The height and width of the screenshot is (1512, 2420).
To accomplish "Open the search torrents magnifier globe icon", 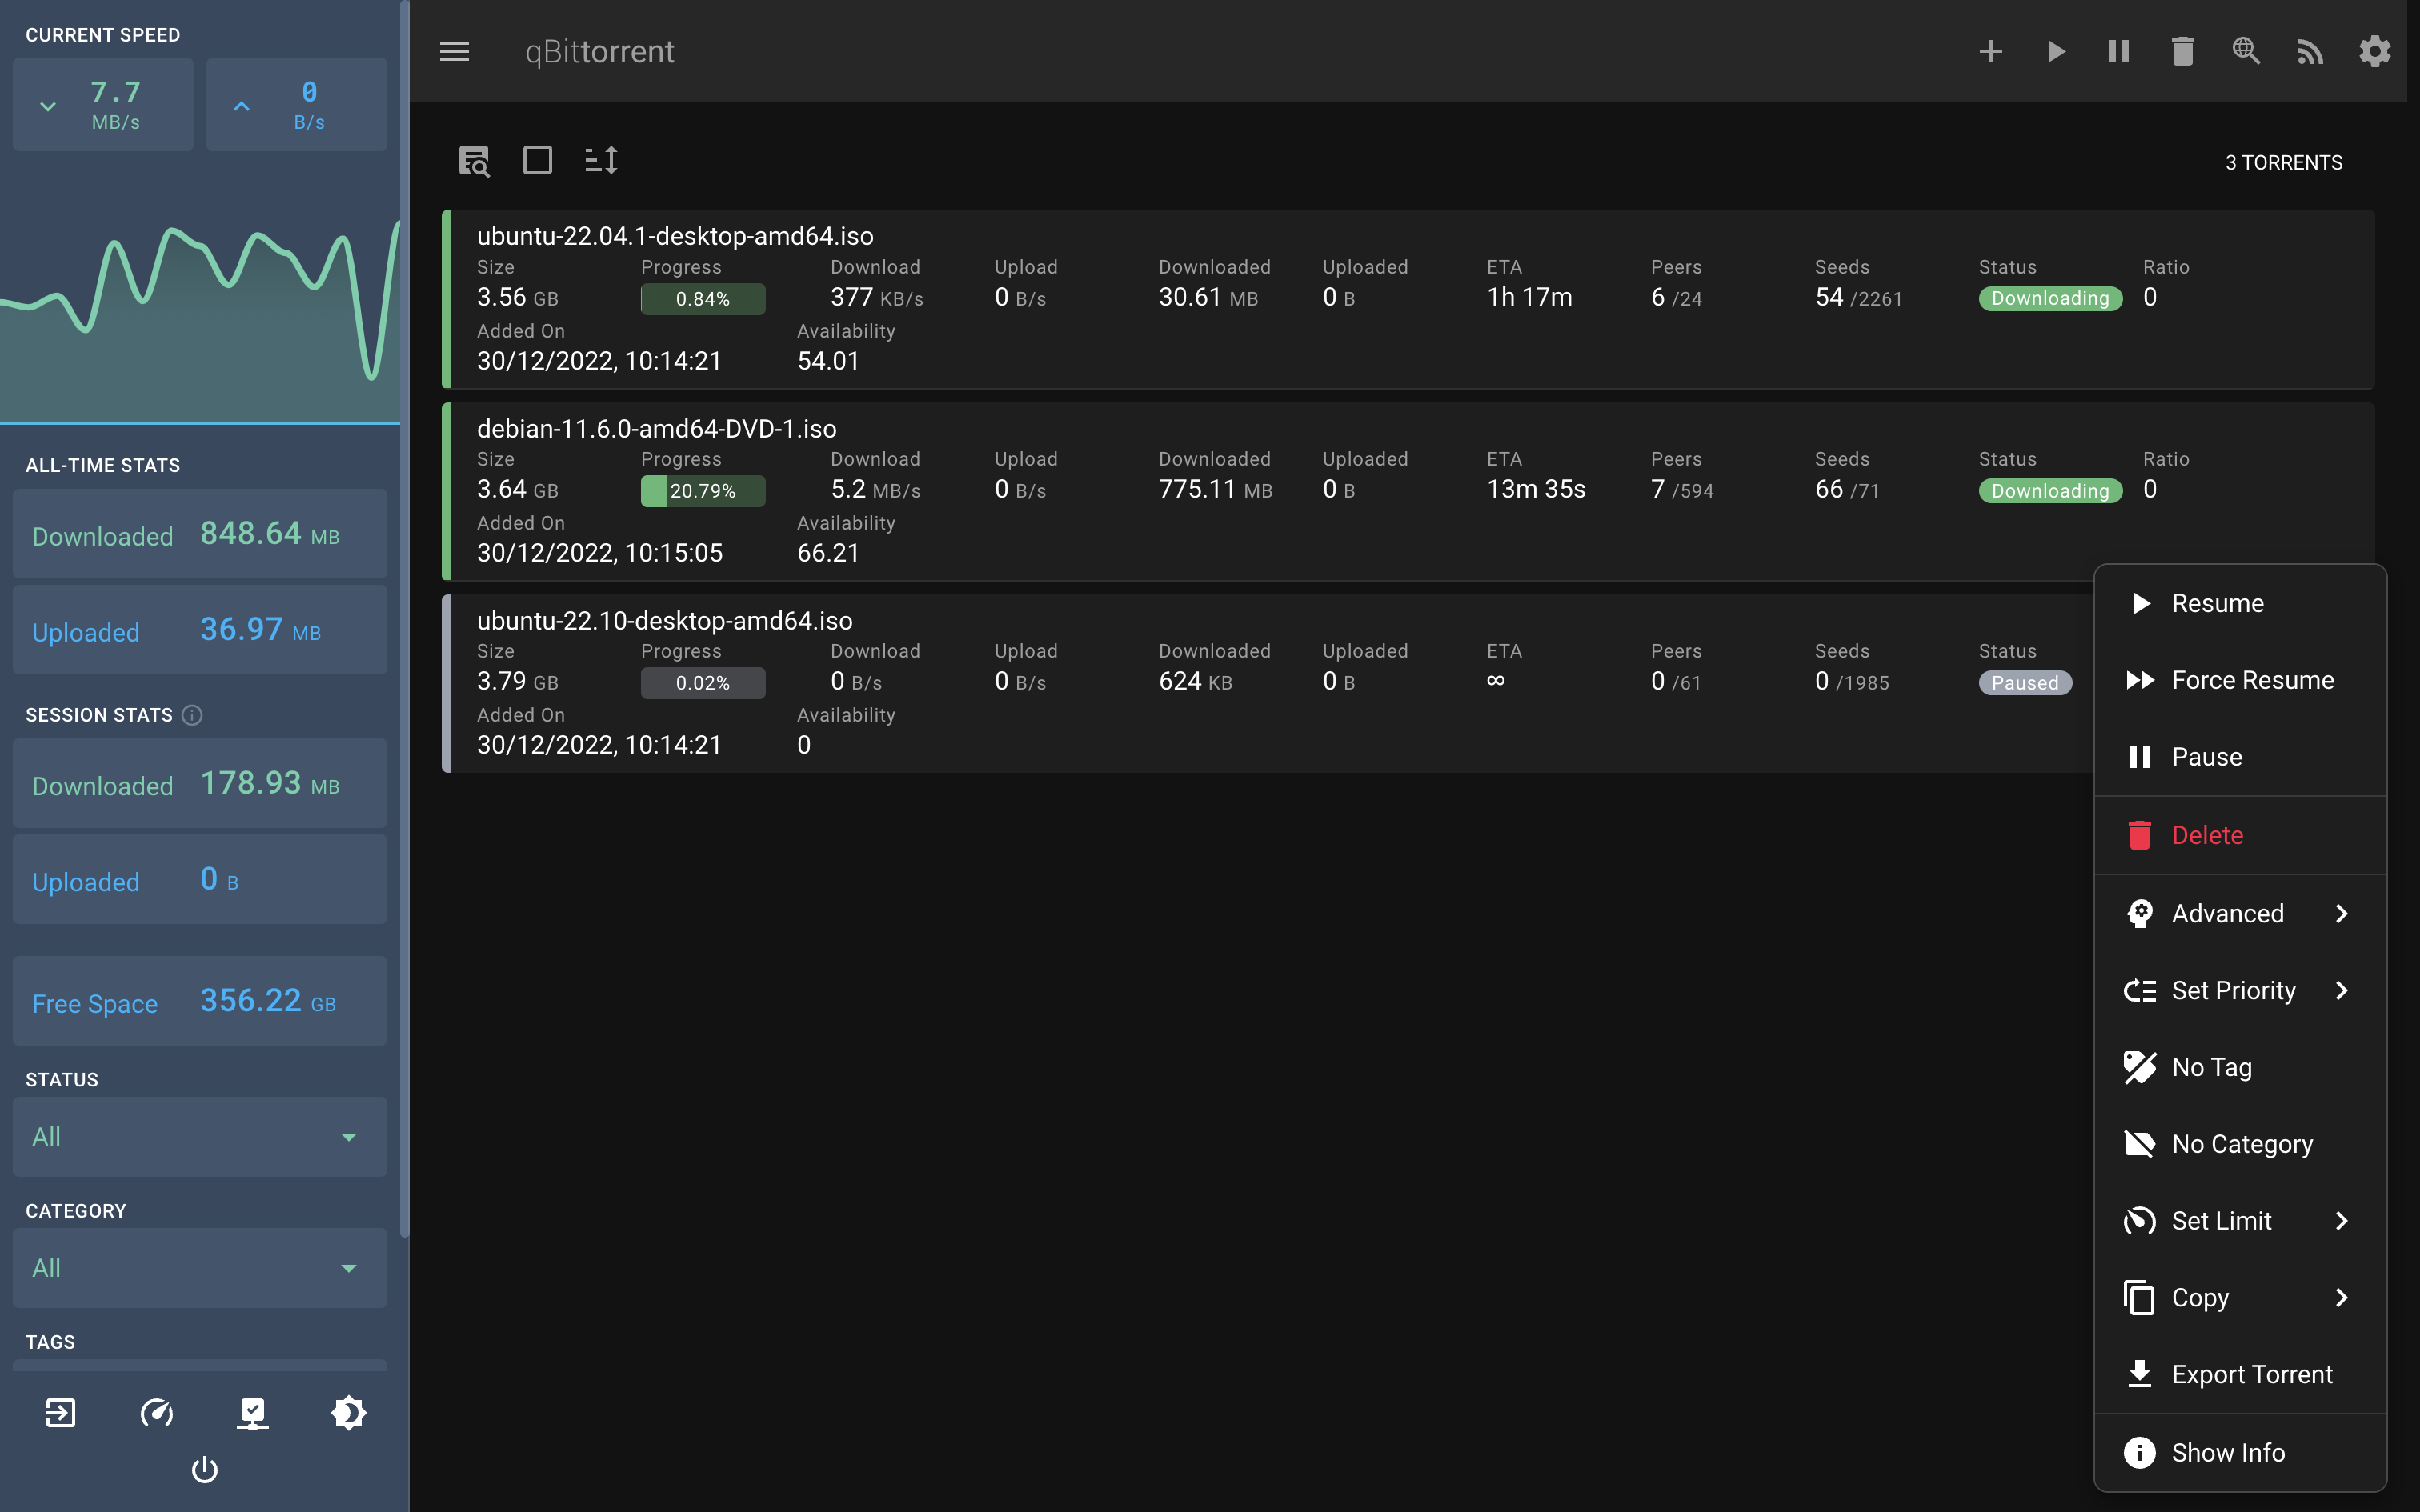I will [x=2246, y=51].
